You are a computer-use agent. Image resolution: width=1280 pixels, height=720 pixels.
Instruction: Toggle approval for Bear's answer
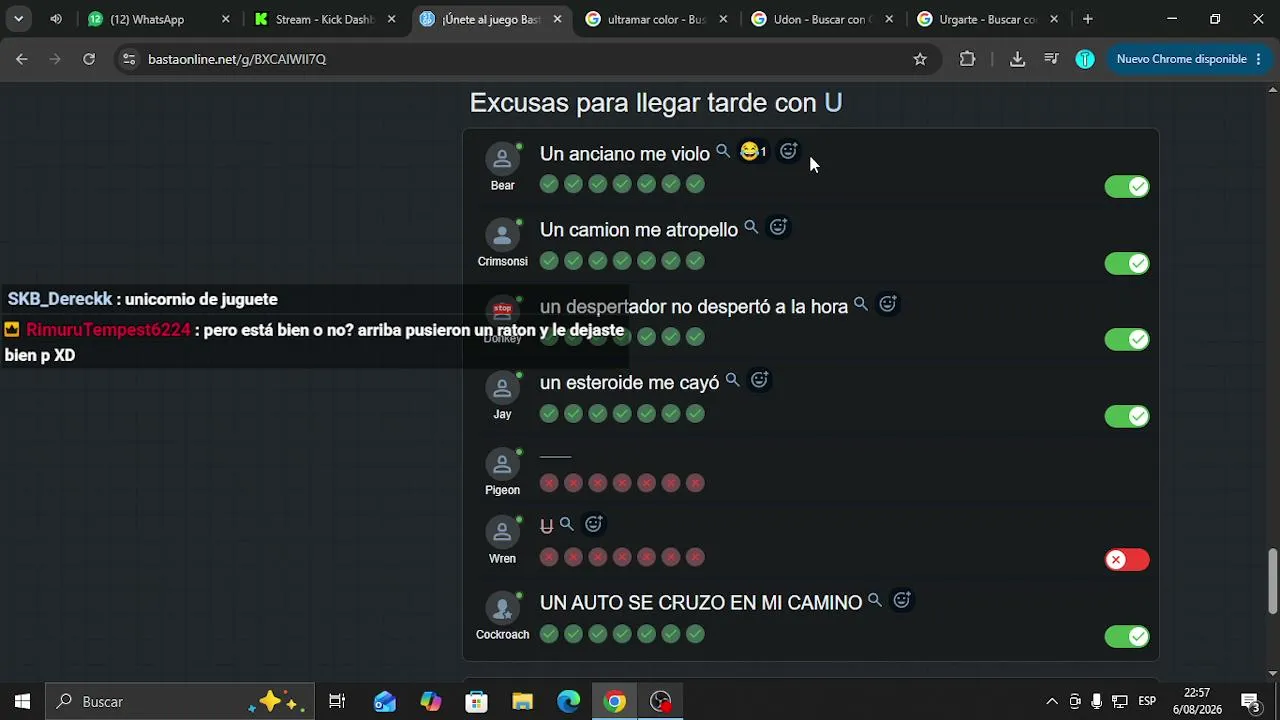[1127, 187]
